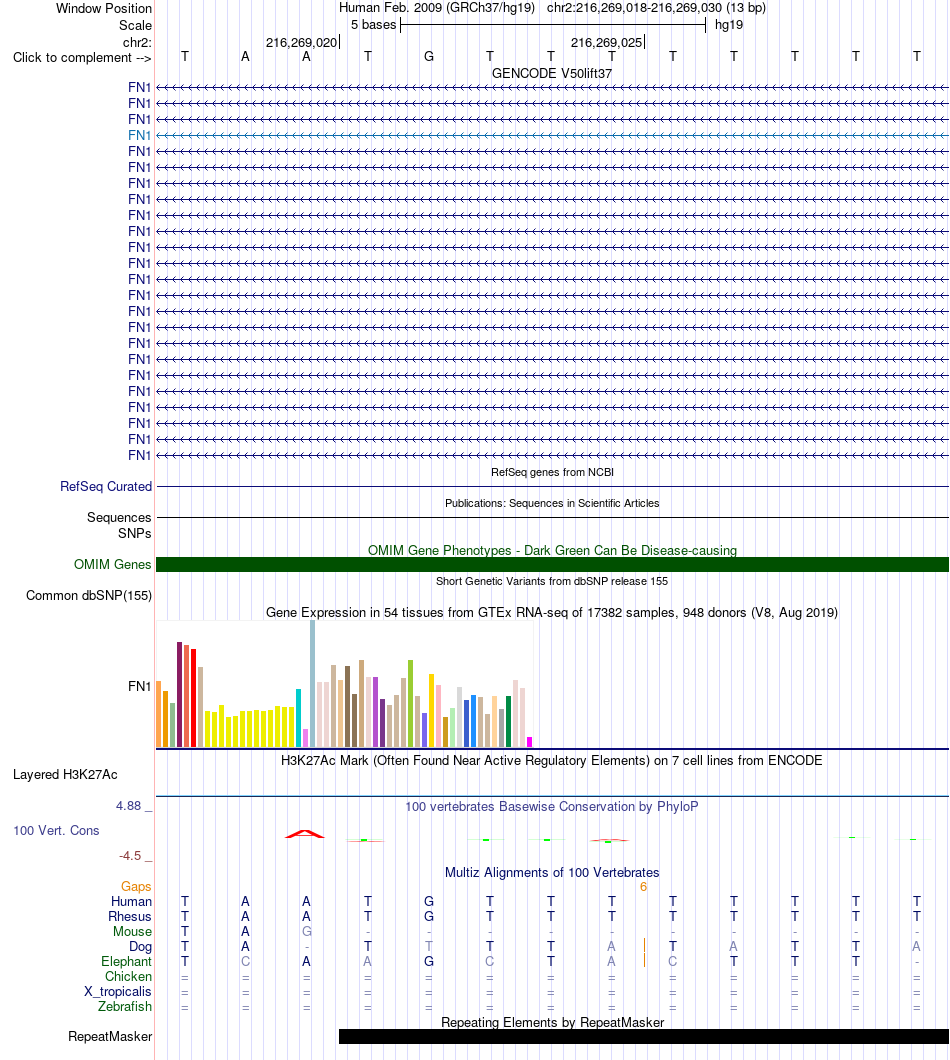Click the '216,269,020' position marker
The width and height of the screenshot is (950, 1060).
pos(302,43)
